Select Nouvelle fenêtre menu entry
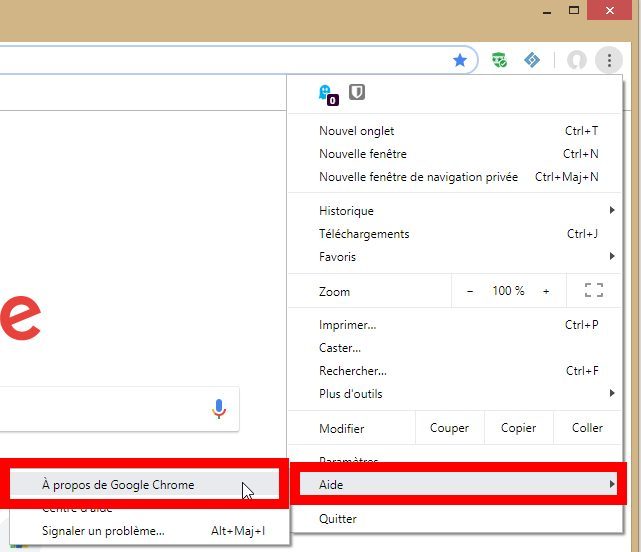This screenshot has width=641, height=552. (455, 154)
